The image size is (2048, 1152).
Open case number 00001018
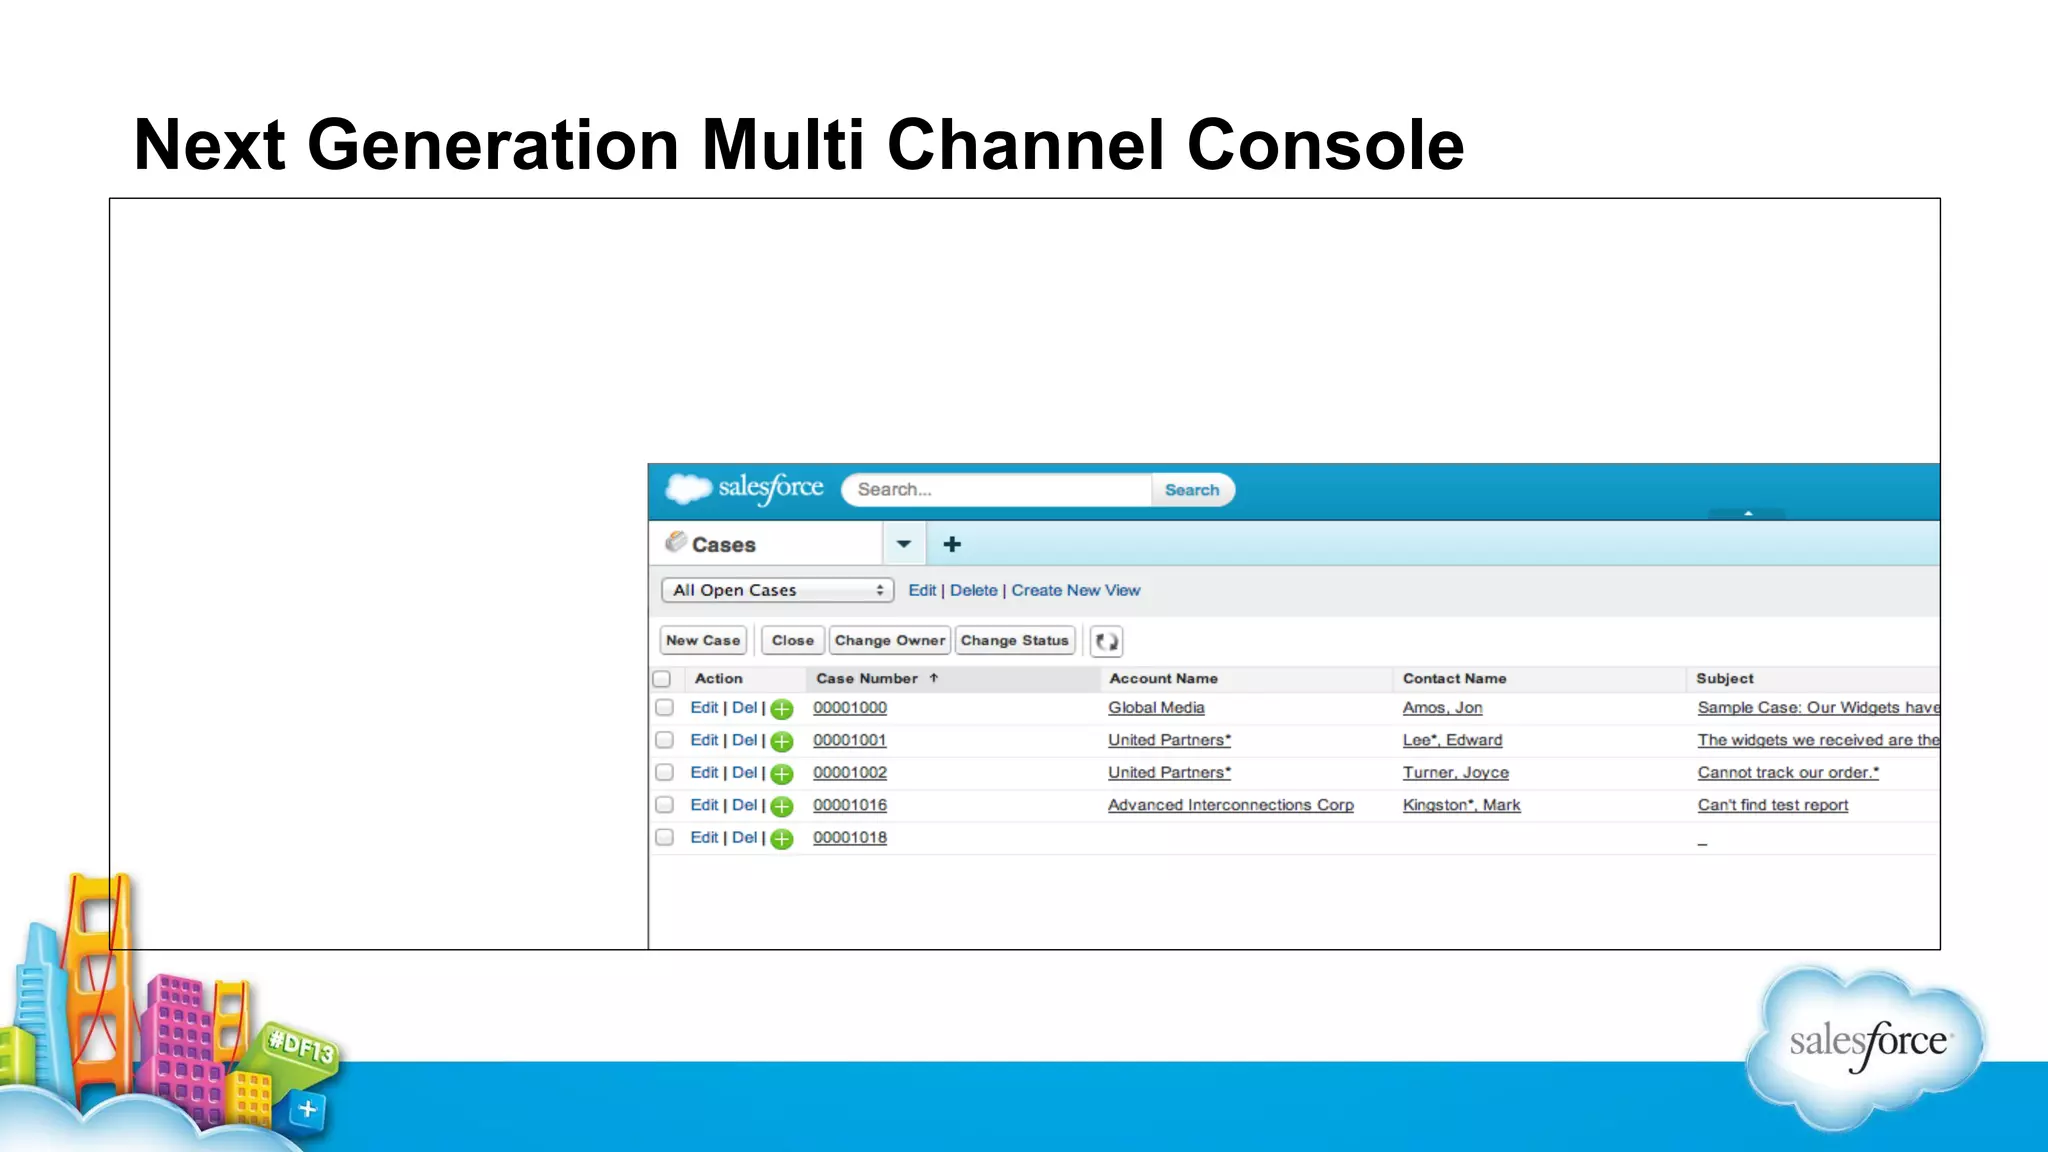850,837
